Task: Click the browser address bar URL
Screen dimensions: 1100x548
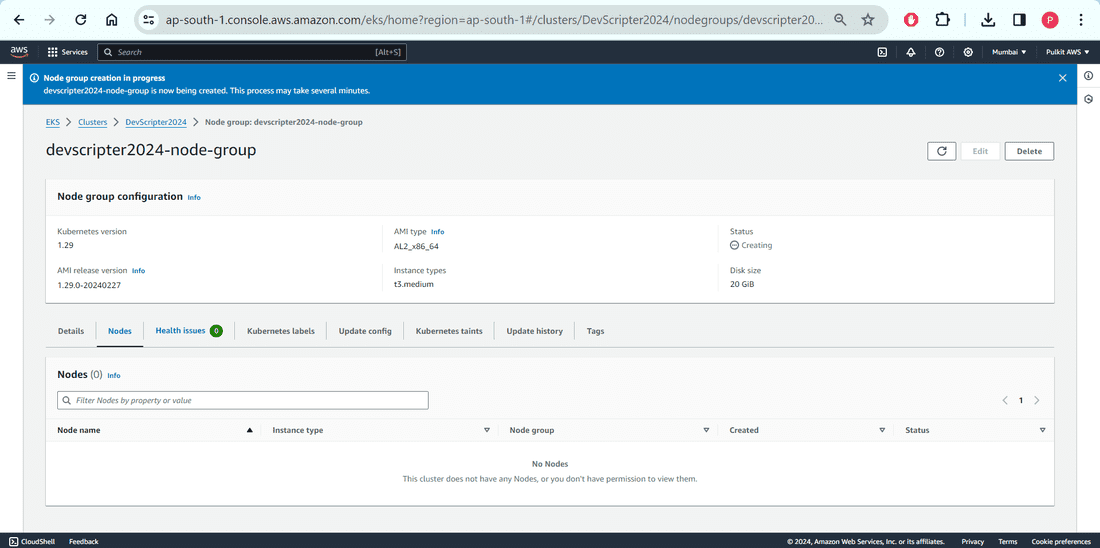Action: pos(494,20)
